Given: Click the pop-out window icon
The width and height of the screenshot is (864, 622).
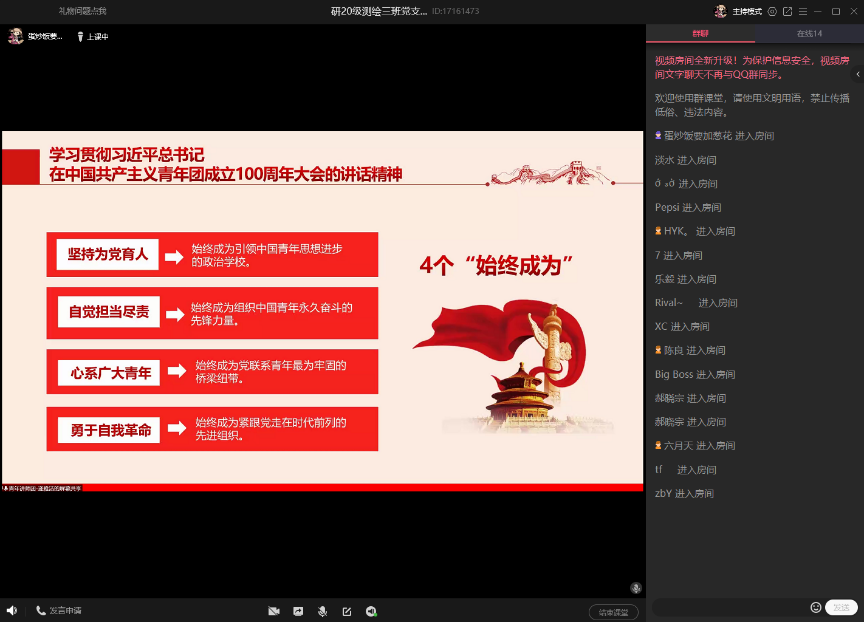Looking at the screenshot, I should coord(787,11).
